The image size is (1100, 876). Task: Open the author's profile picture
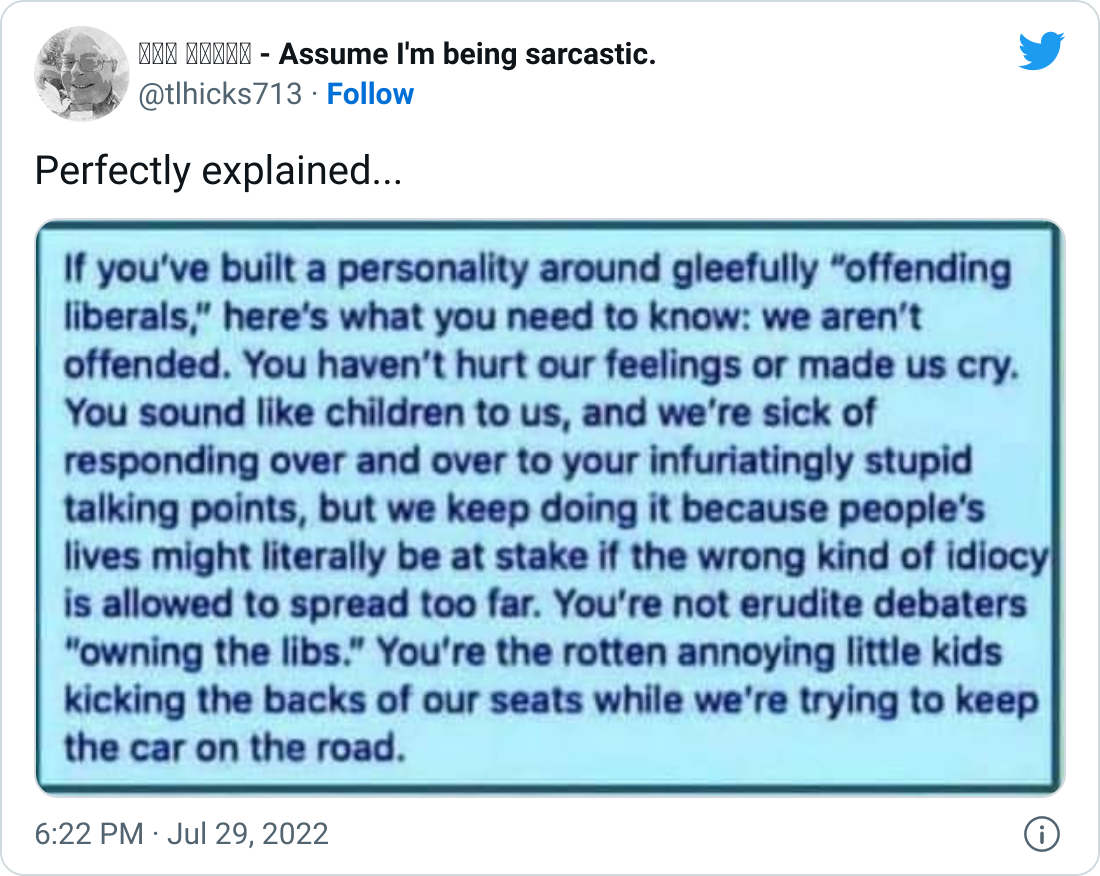pos(81,74)
